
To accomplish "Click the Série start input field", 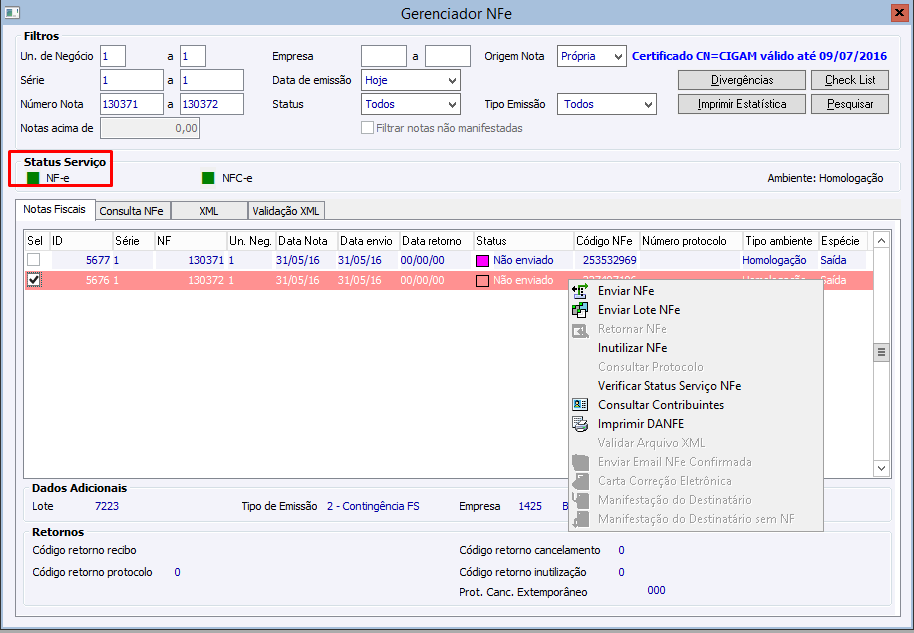I will [x=132, y=80].
